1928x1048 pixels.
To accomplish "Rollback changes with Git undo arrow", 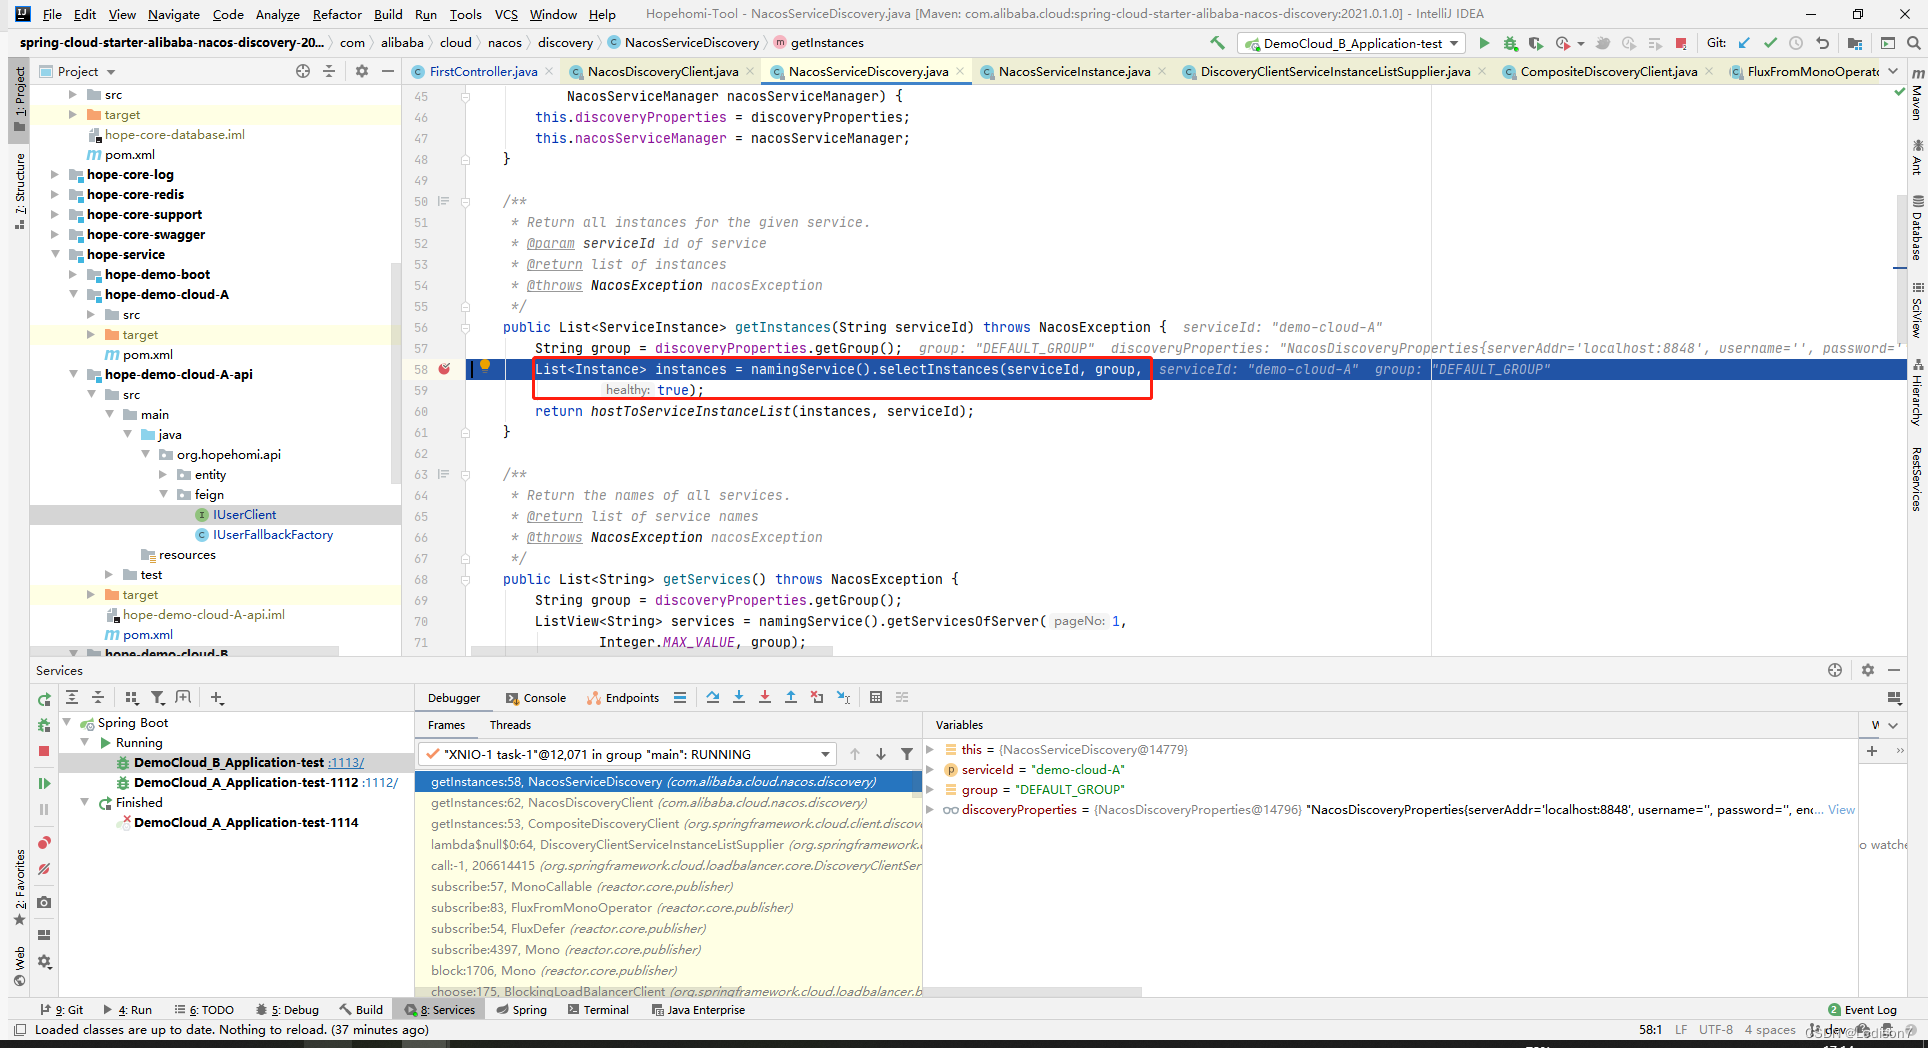I will pyautogui.click(x=1823, y=43).
